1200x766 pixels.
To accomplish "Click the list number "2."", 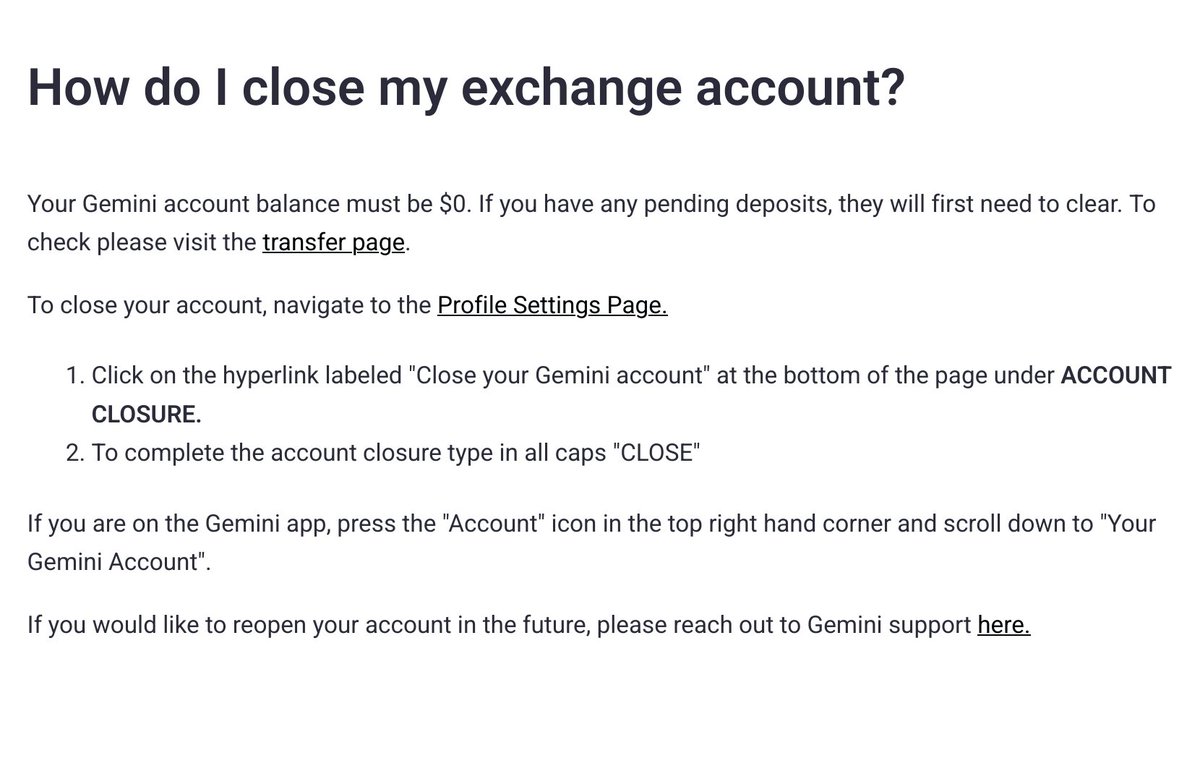I will pyautogui.click(x=75, y=452).
